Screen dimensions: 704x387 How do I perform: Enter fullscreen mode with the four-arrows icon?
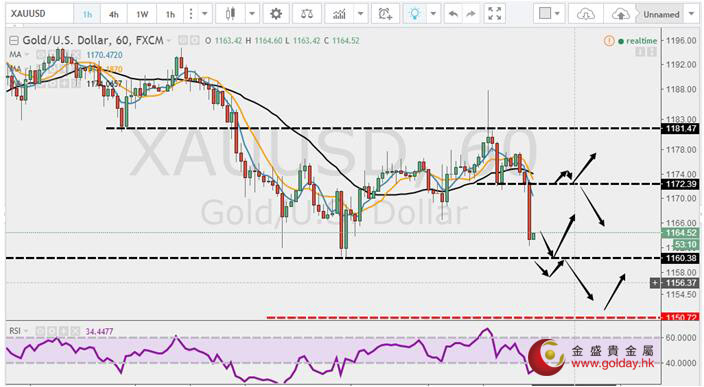click(x=494, y=14)
